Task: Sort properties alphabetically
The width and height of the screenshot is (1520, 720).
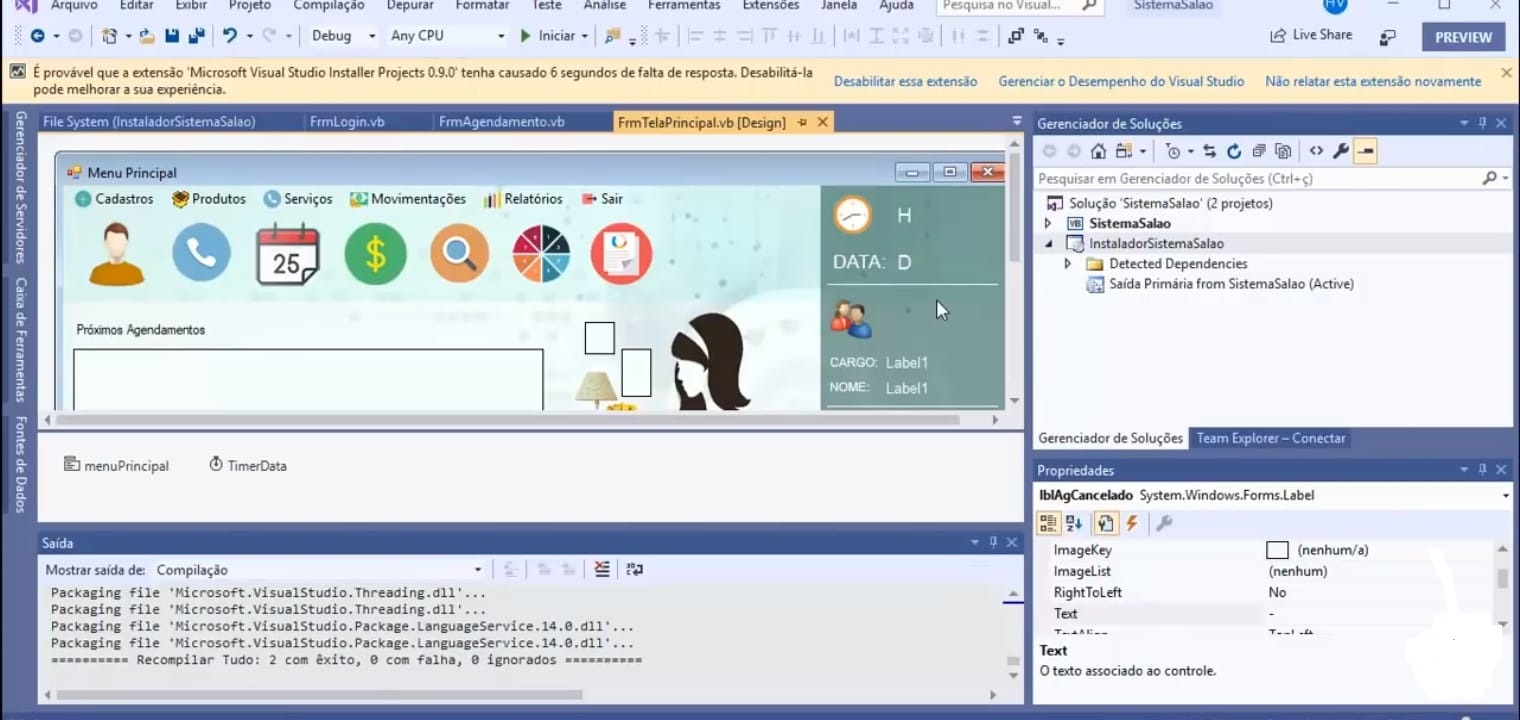Action: (x=1074, y=523)
